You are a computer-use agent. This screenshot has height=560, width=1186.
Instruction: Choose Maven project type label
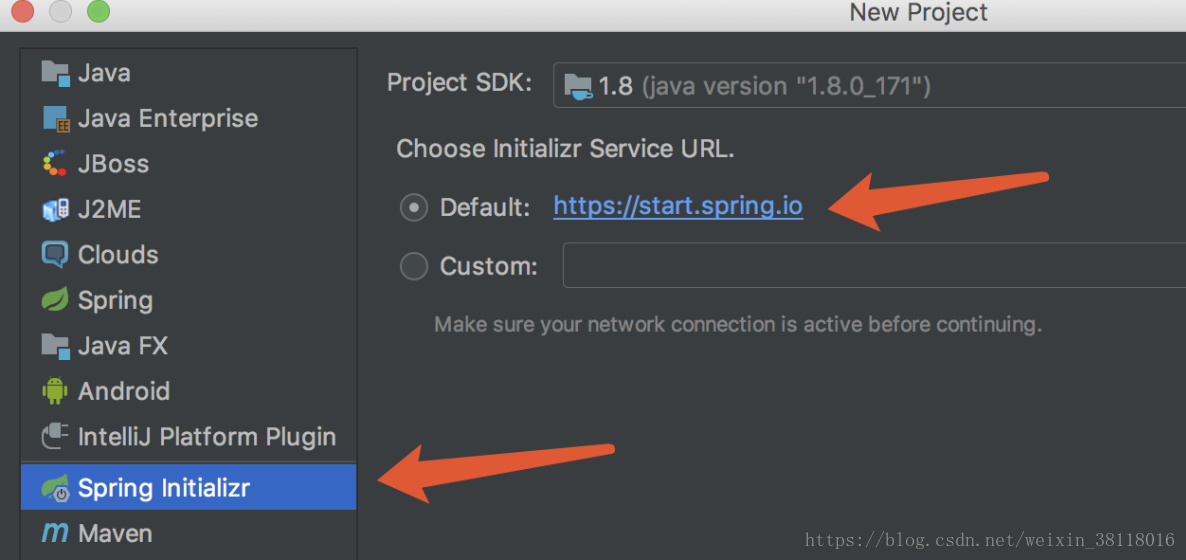(x=115, y=534)
